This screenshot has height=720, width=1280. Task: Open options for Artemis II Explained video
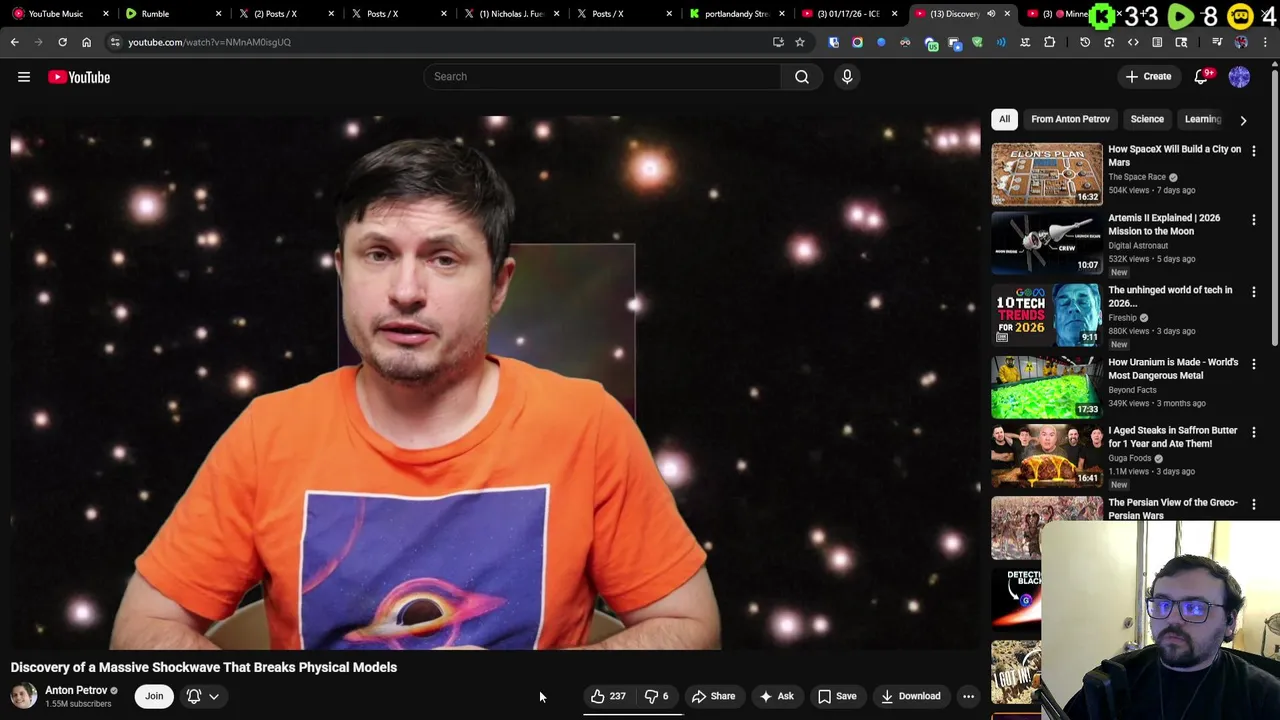click(x=1253, y=219)
